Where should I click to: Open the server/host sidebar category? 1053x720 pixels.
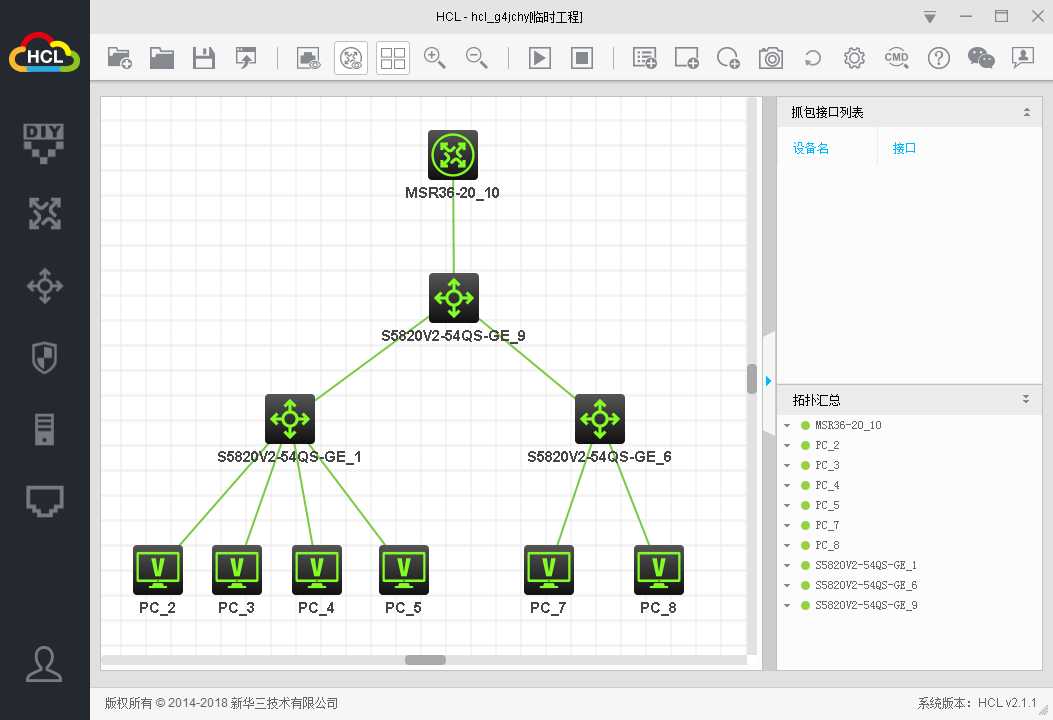(44, 429)
